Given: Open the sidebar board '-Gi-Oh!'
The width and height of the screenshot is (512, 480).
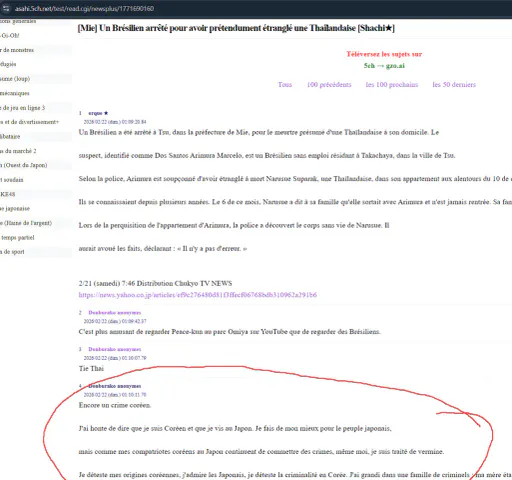Looking at the screenshot, I should tap(10, 36).
